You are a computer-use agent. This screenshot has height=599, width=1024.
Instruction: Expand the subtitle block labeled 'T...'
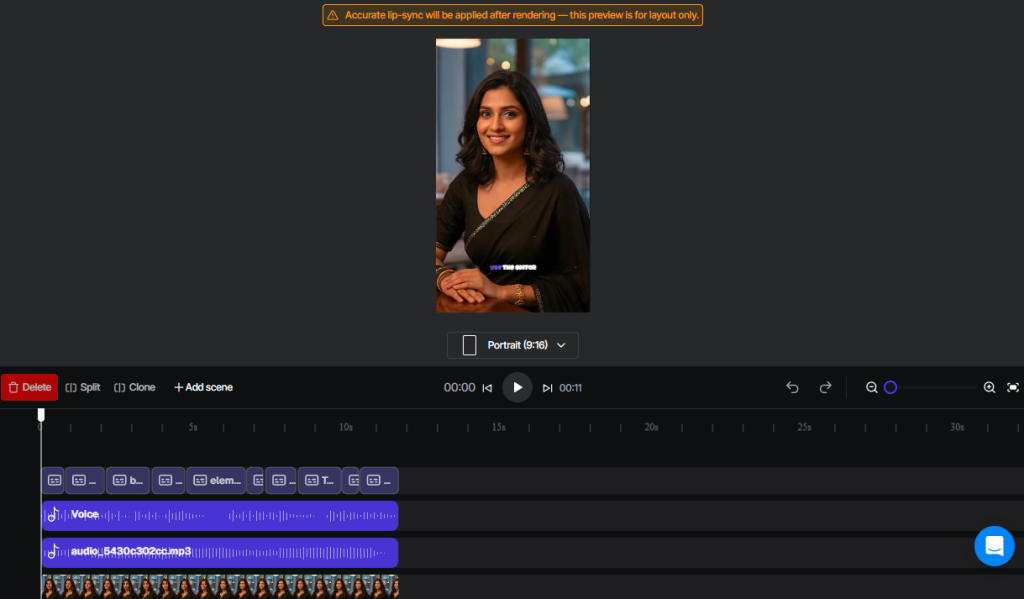pos(318,480)
